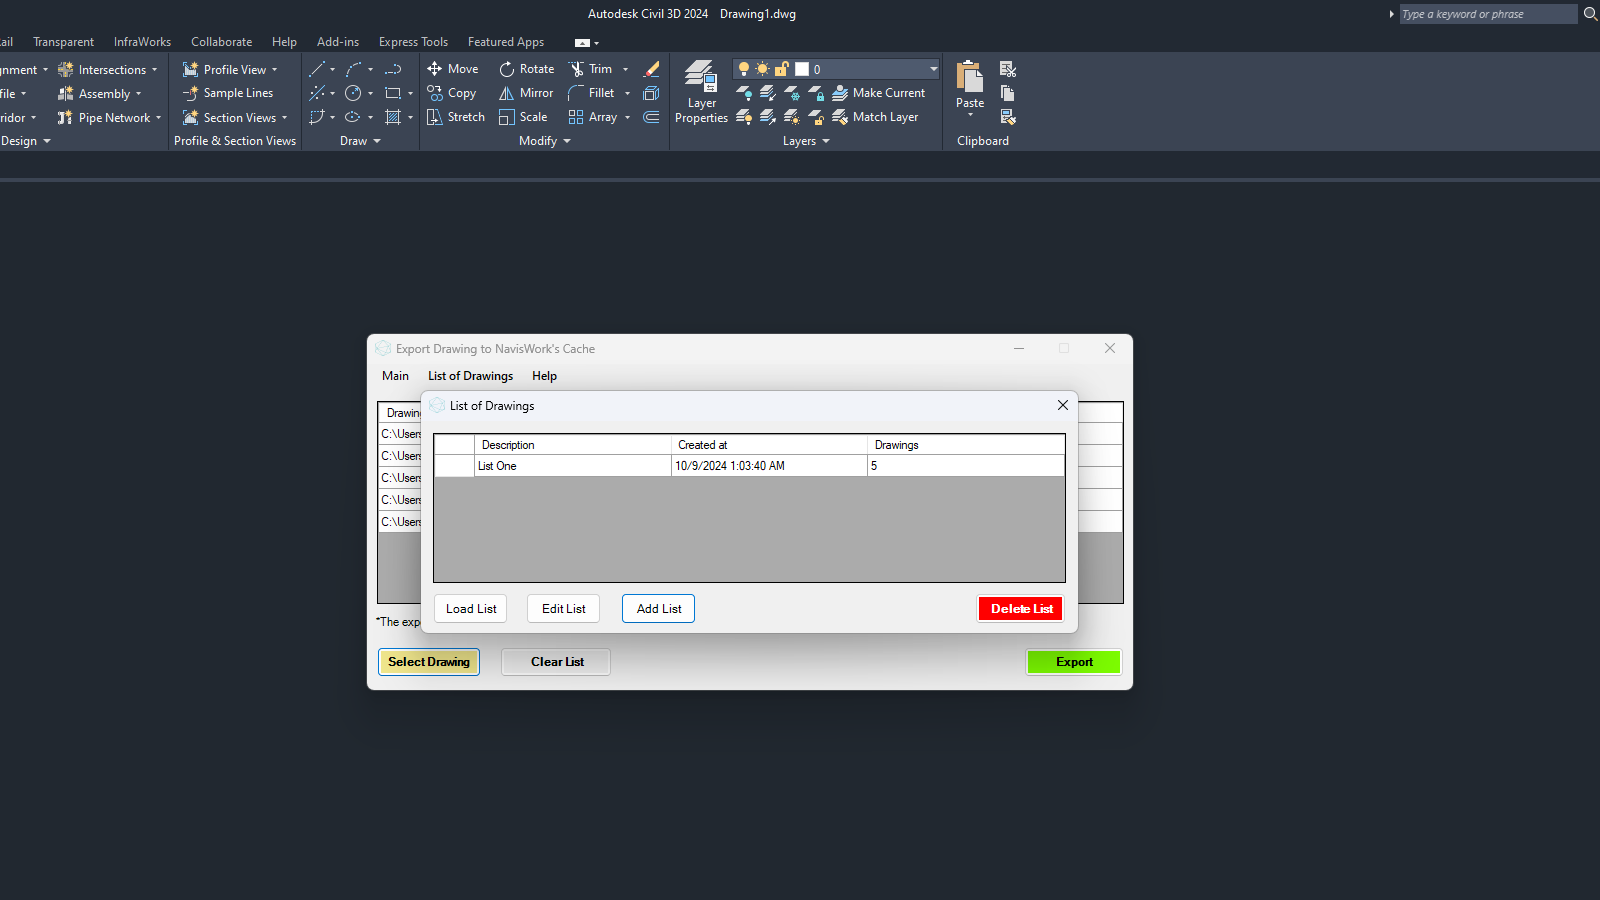The height and width of the screenshot is (900, 1600).
Task: Activate the Fillet tool
Action: coord(591,93)
